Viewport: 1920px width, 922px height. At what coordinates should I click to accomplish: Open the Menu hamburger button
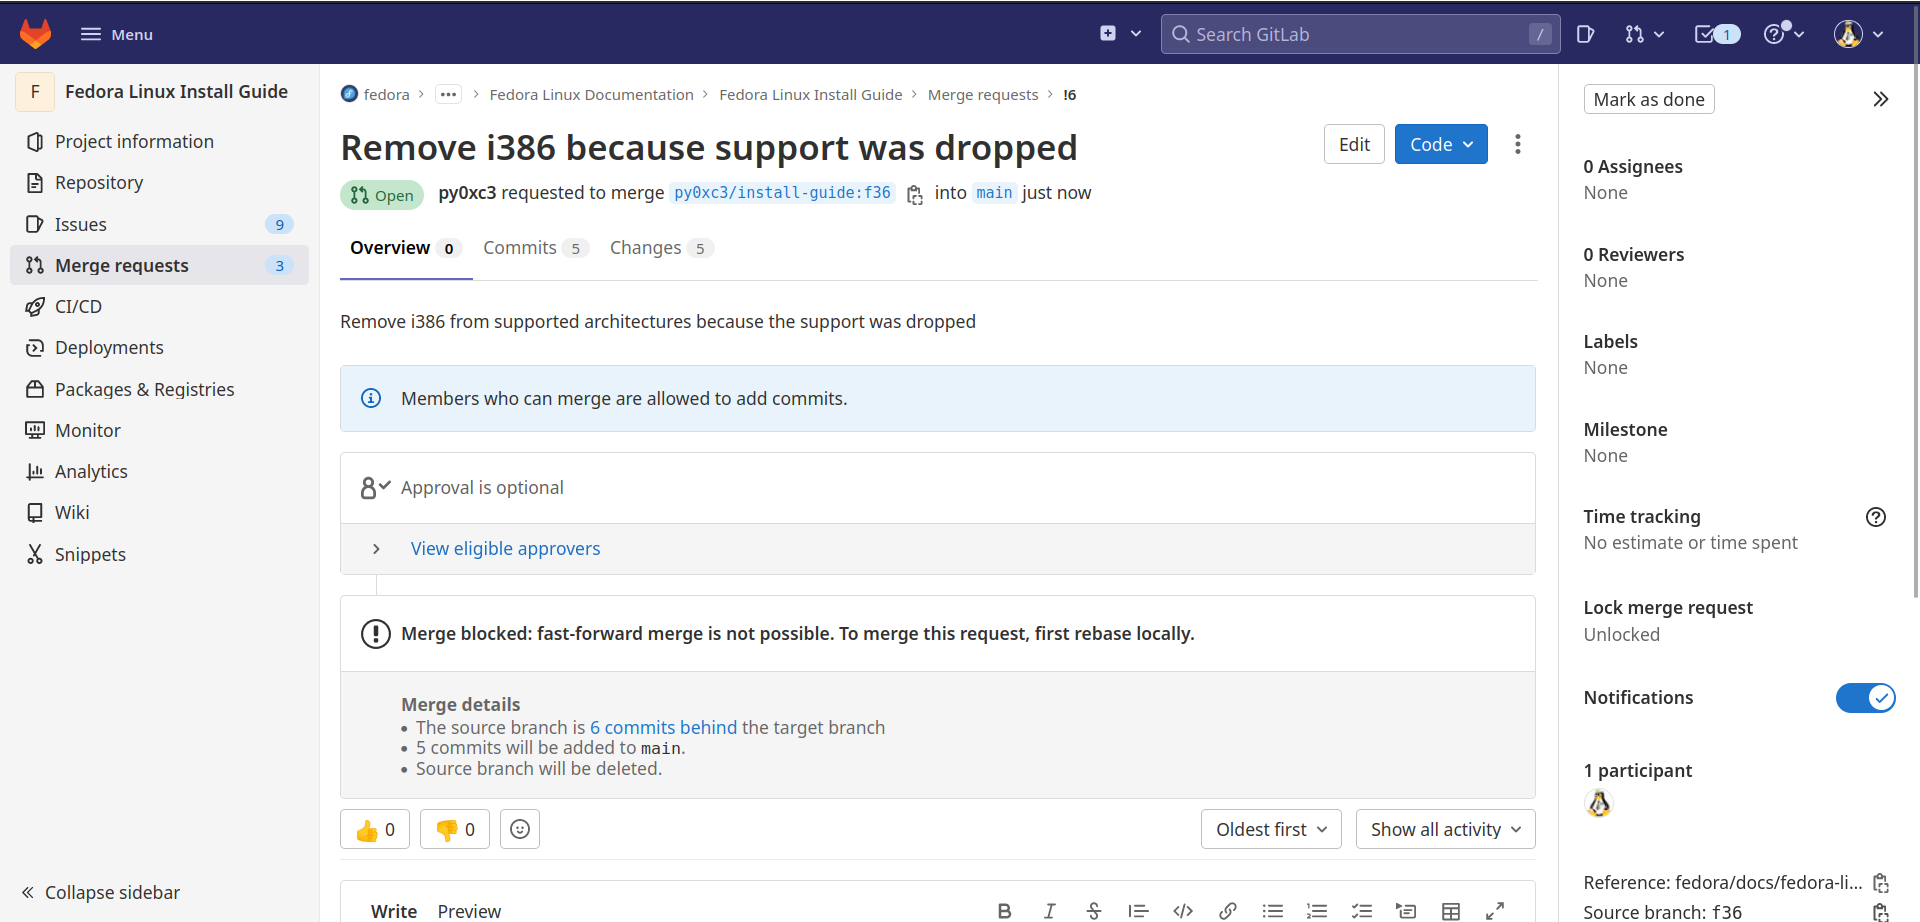coord(117,34)
